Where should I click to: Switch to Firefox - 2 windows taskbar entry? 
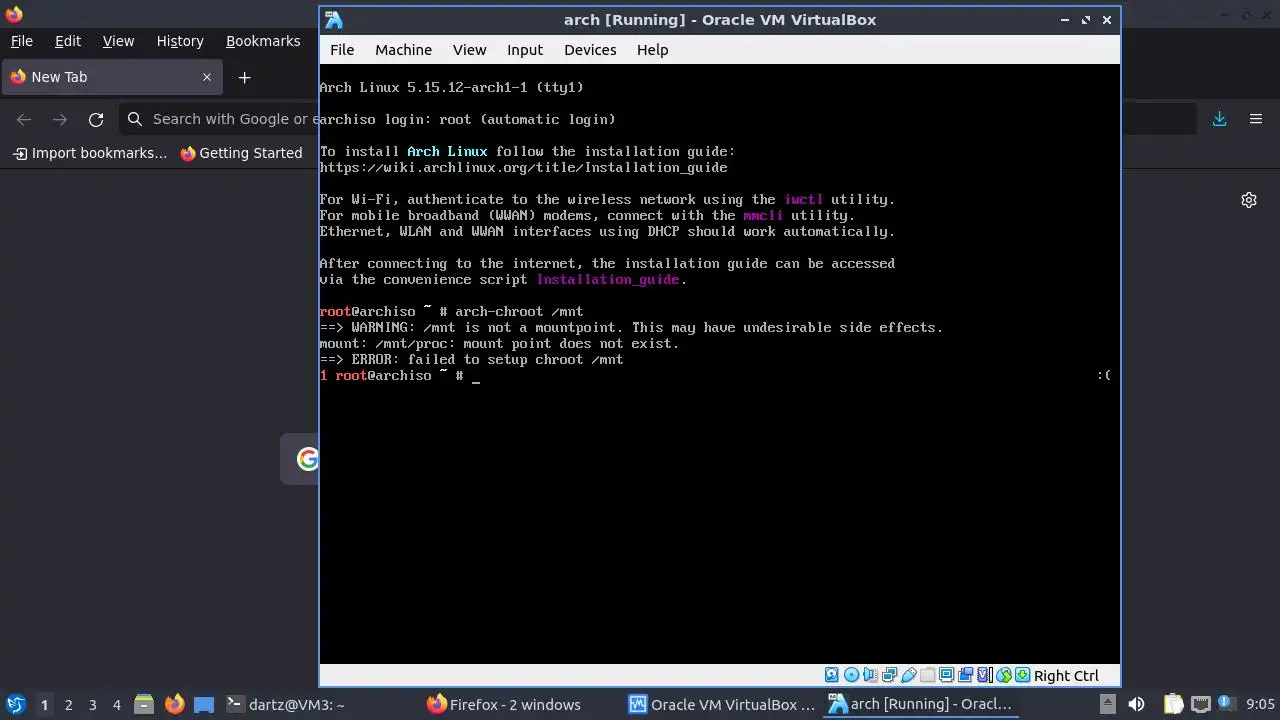[505, 705]
